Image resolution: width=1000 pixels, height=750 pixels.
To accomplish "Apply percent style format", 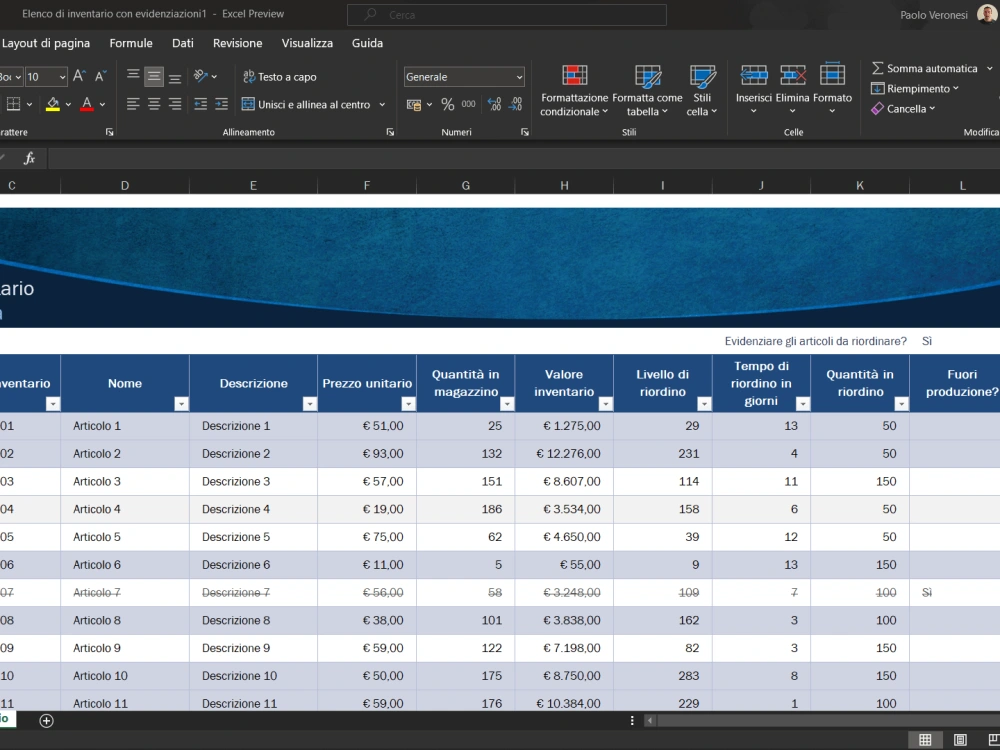I will tap(448, 105).
